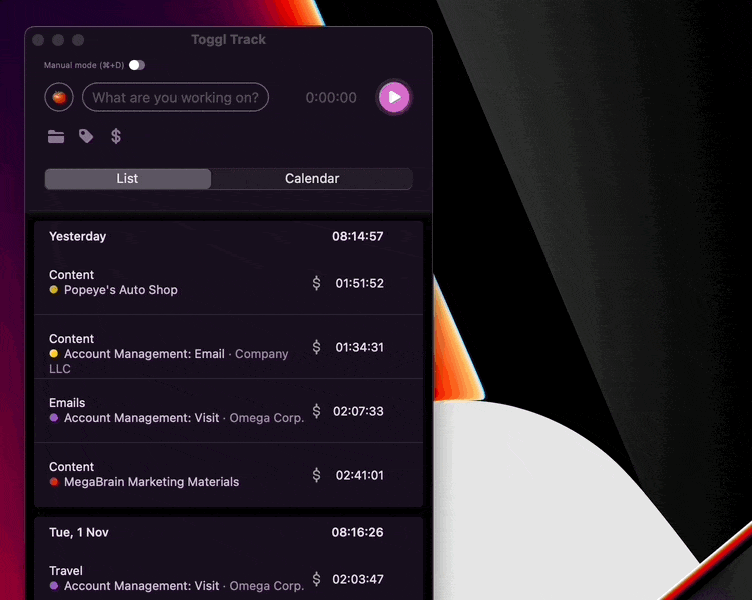The height and width of the screenshot is (600, 752).
Task: Expand the Yesterday group header
Action: tap(77, 237)
